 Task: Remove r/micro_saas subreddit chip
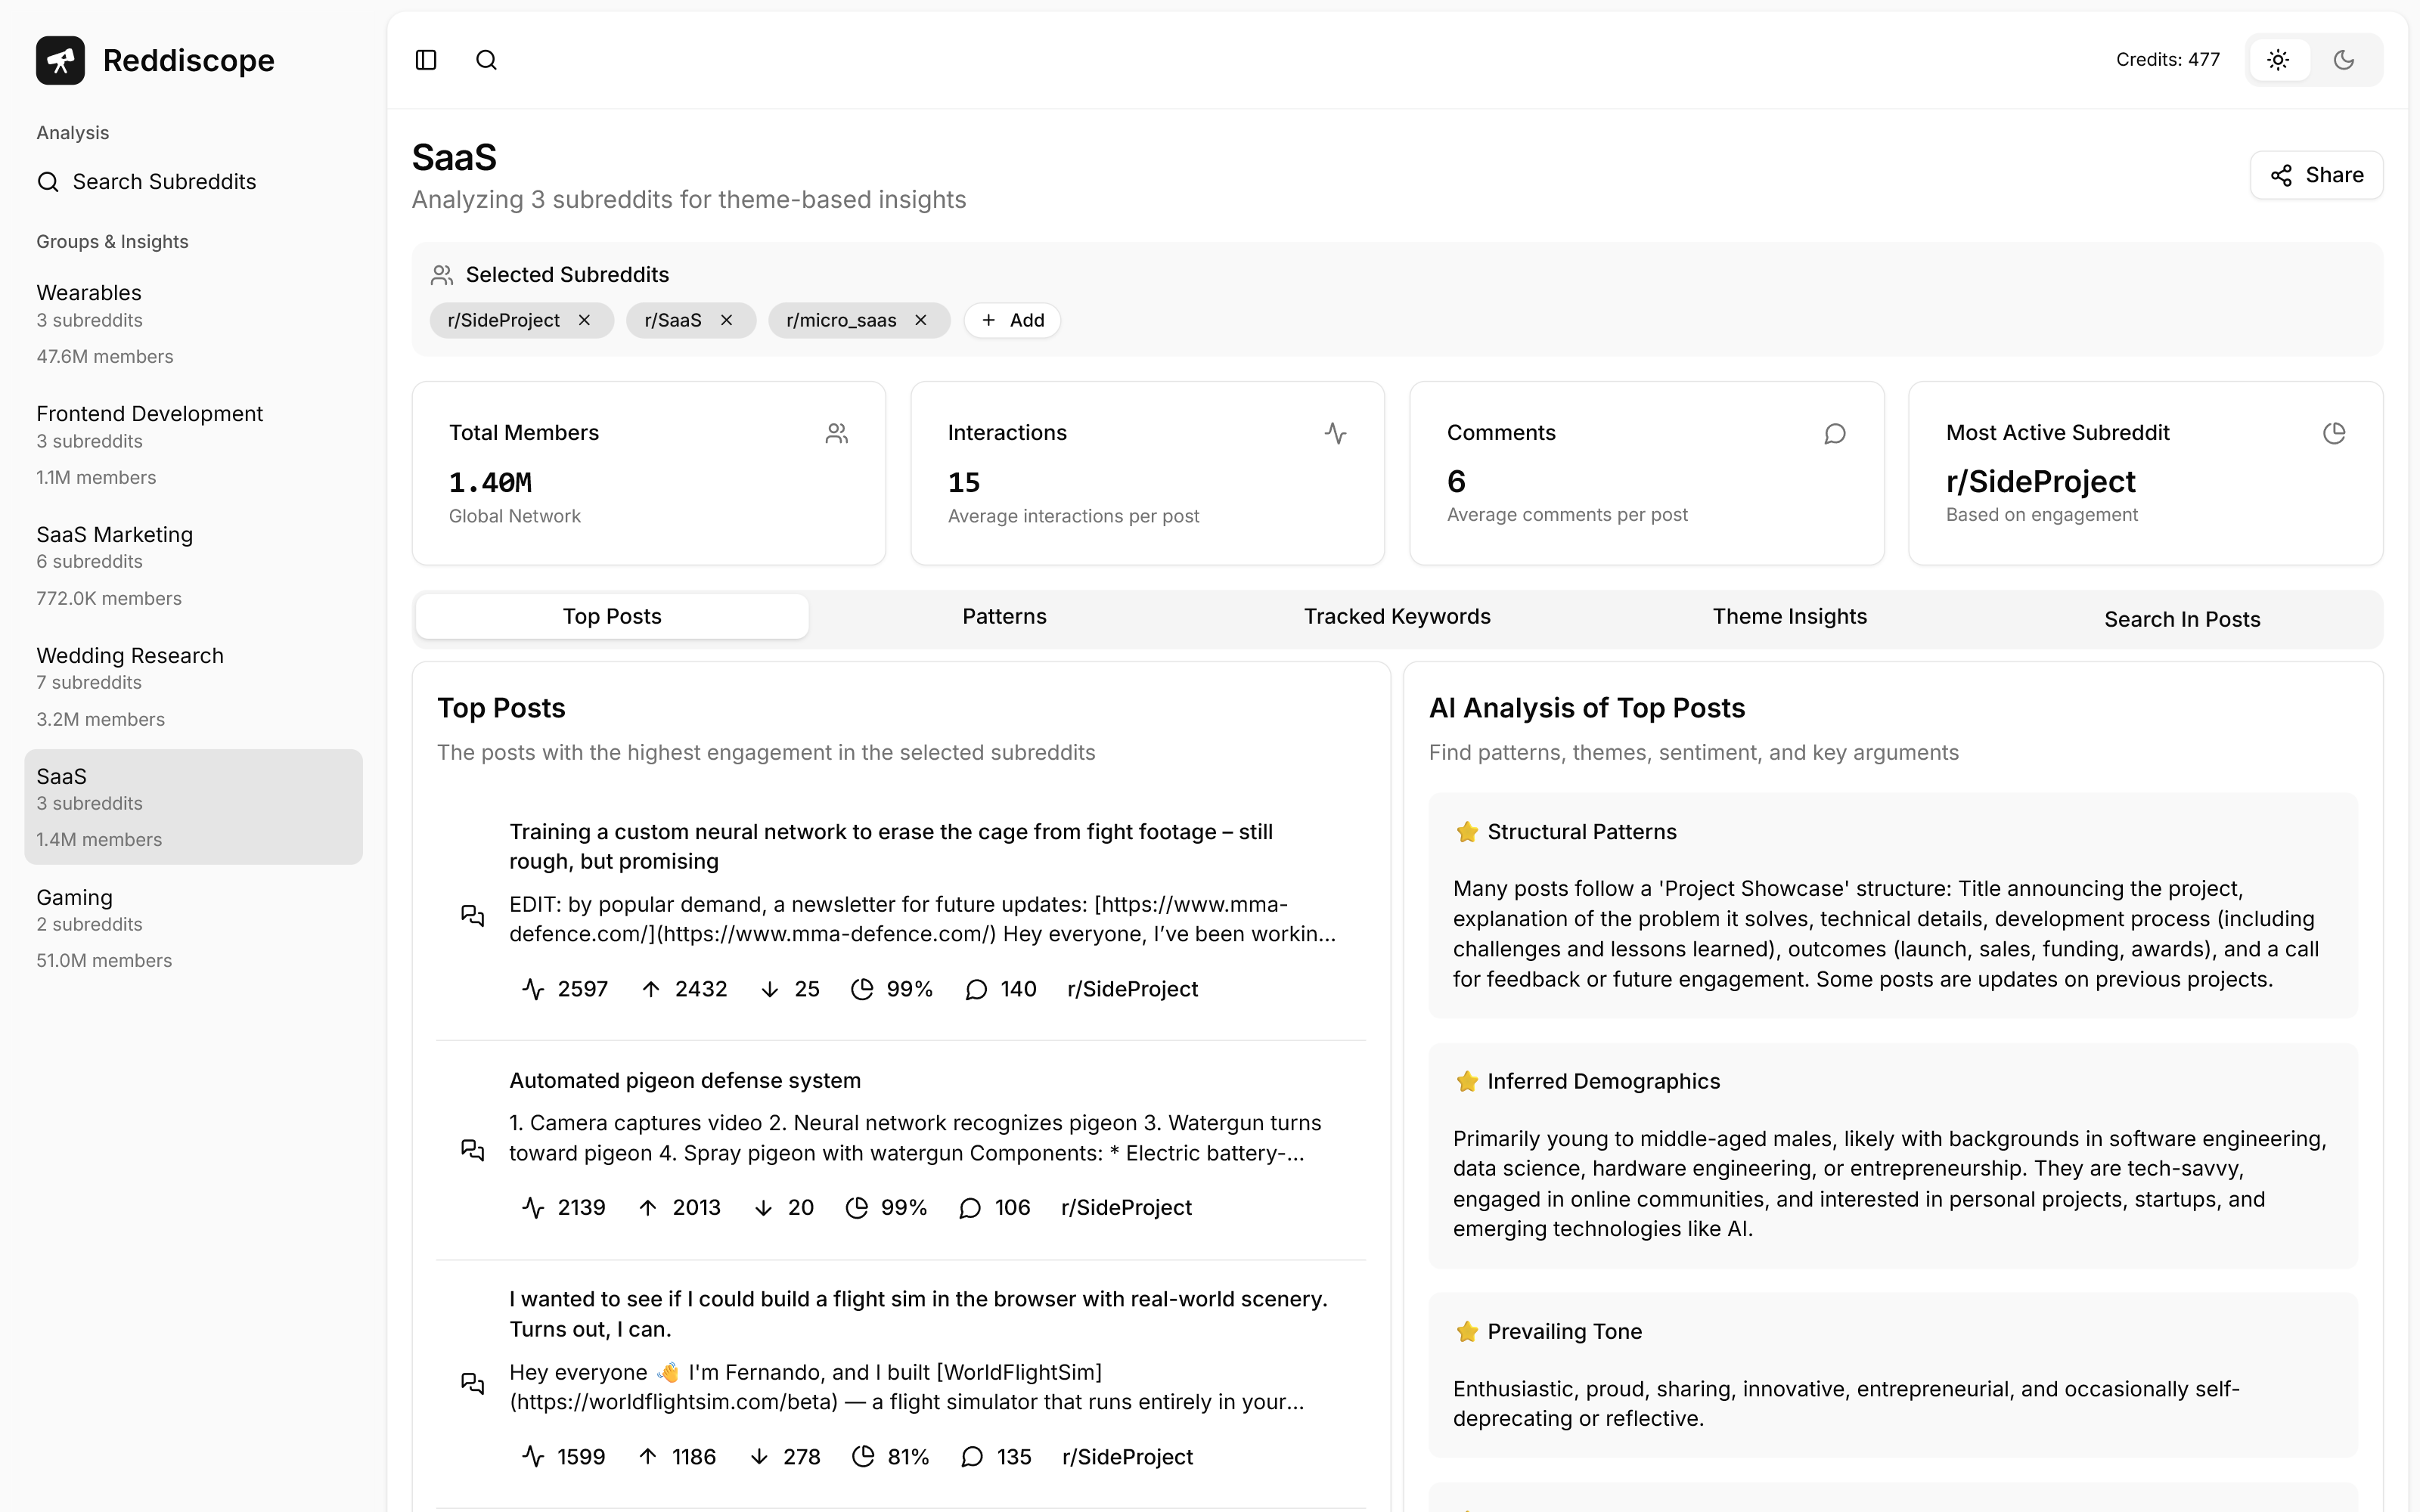coord(921,320)
